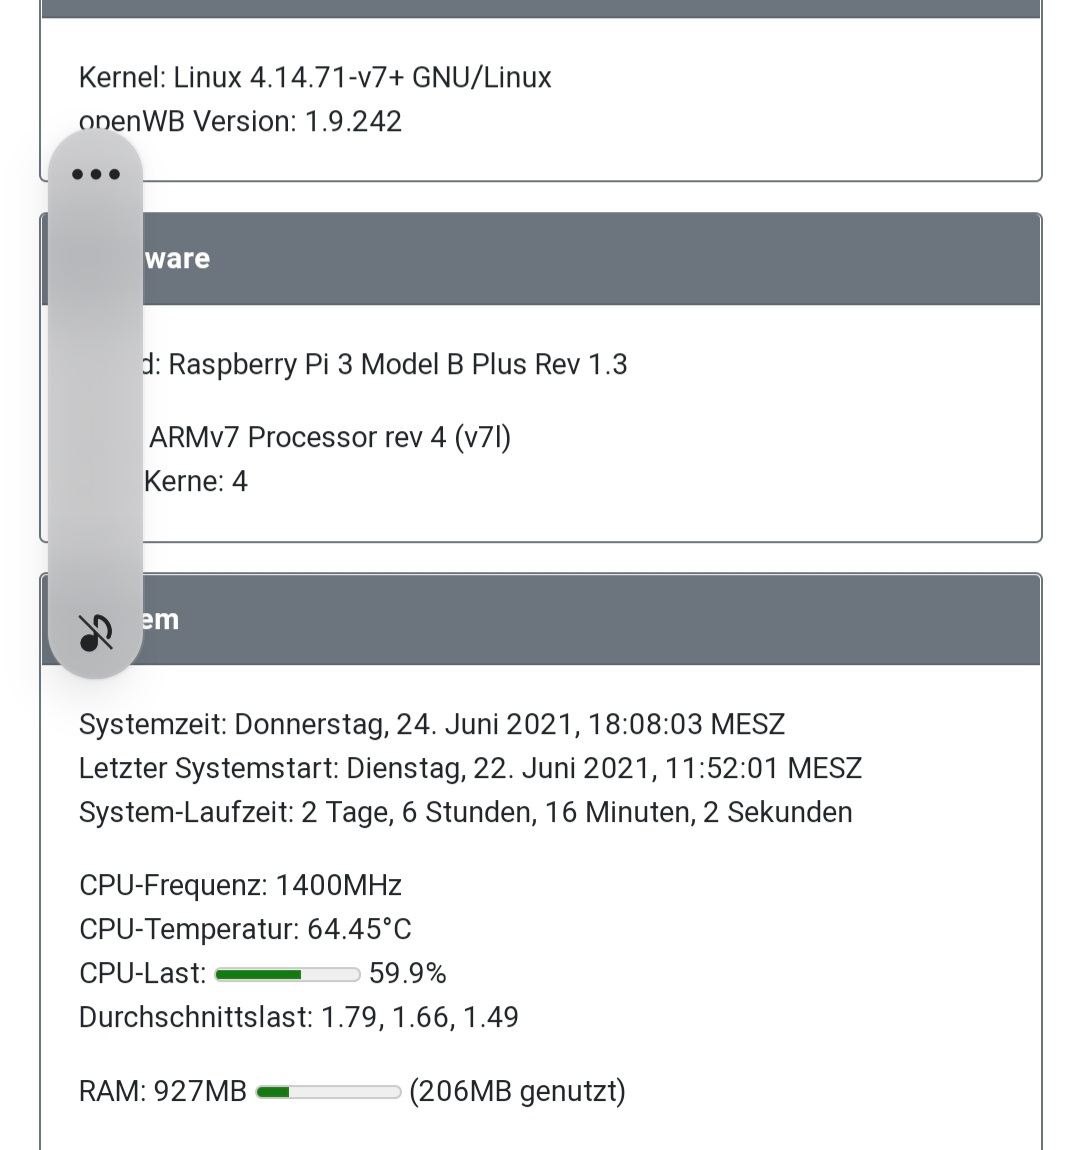Tap the 59.9% CPU load value

[408, 974]
